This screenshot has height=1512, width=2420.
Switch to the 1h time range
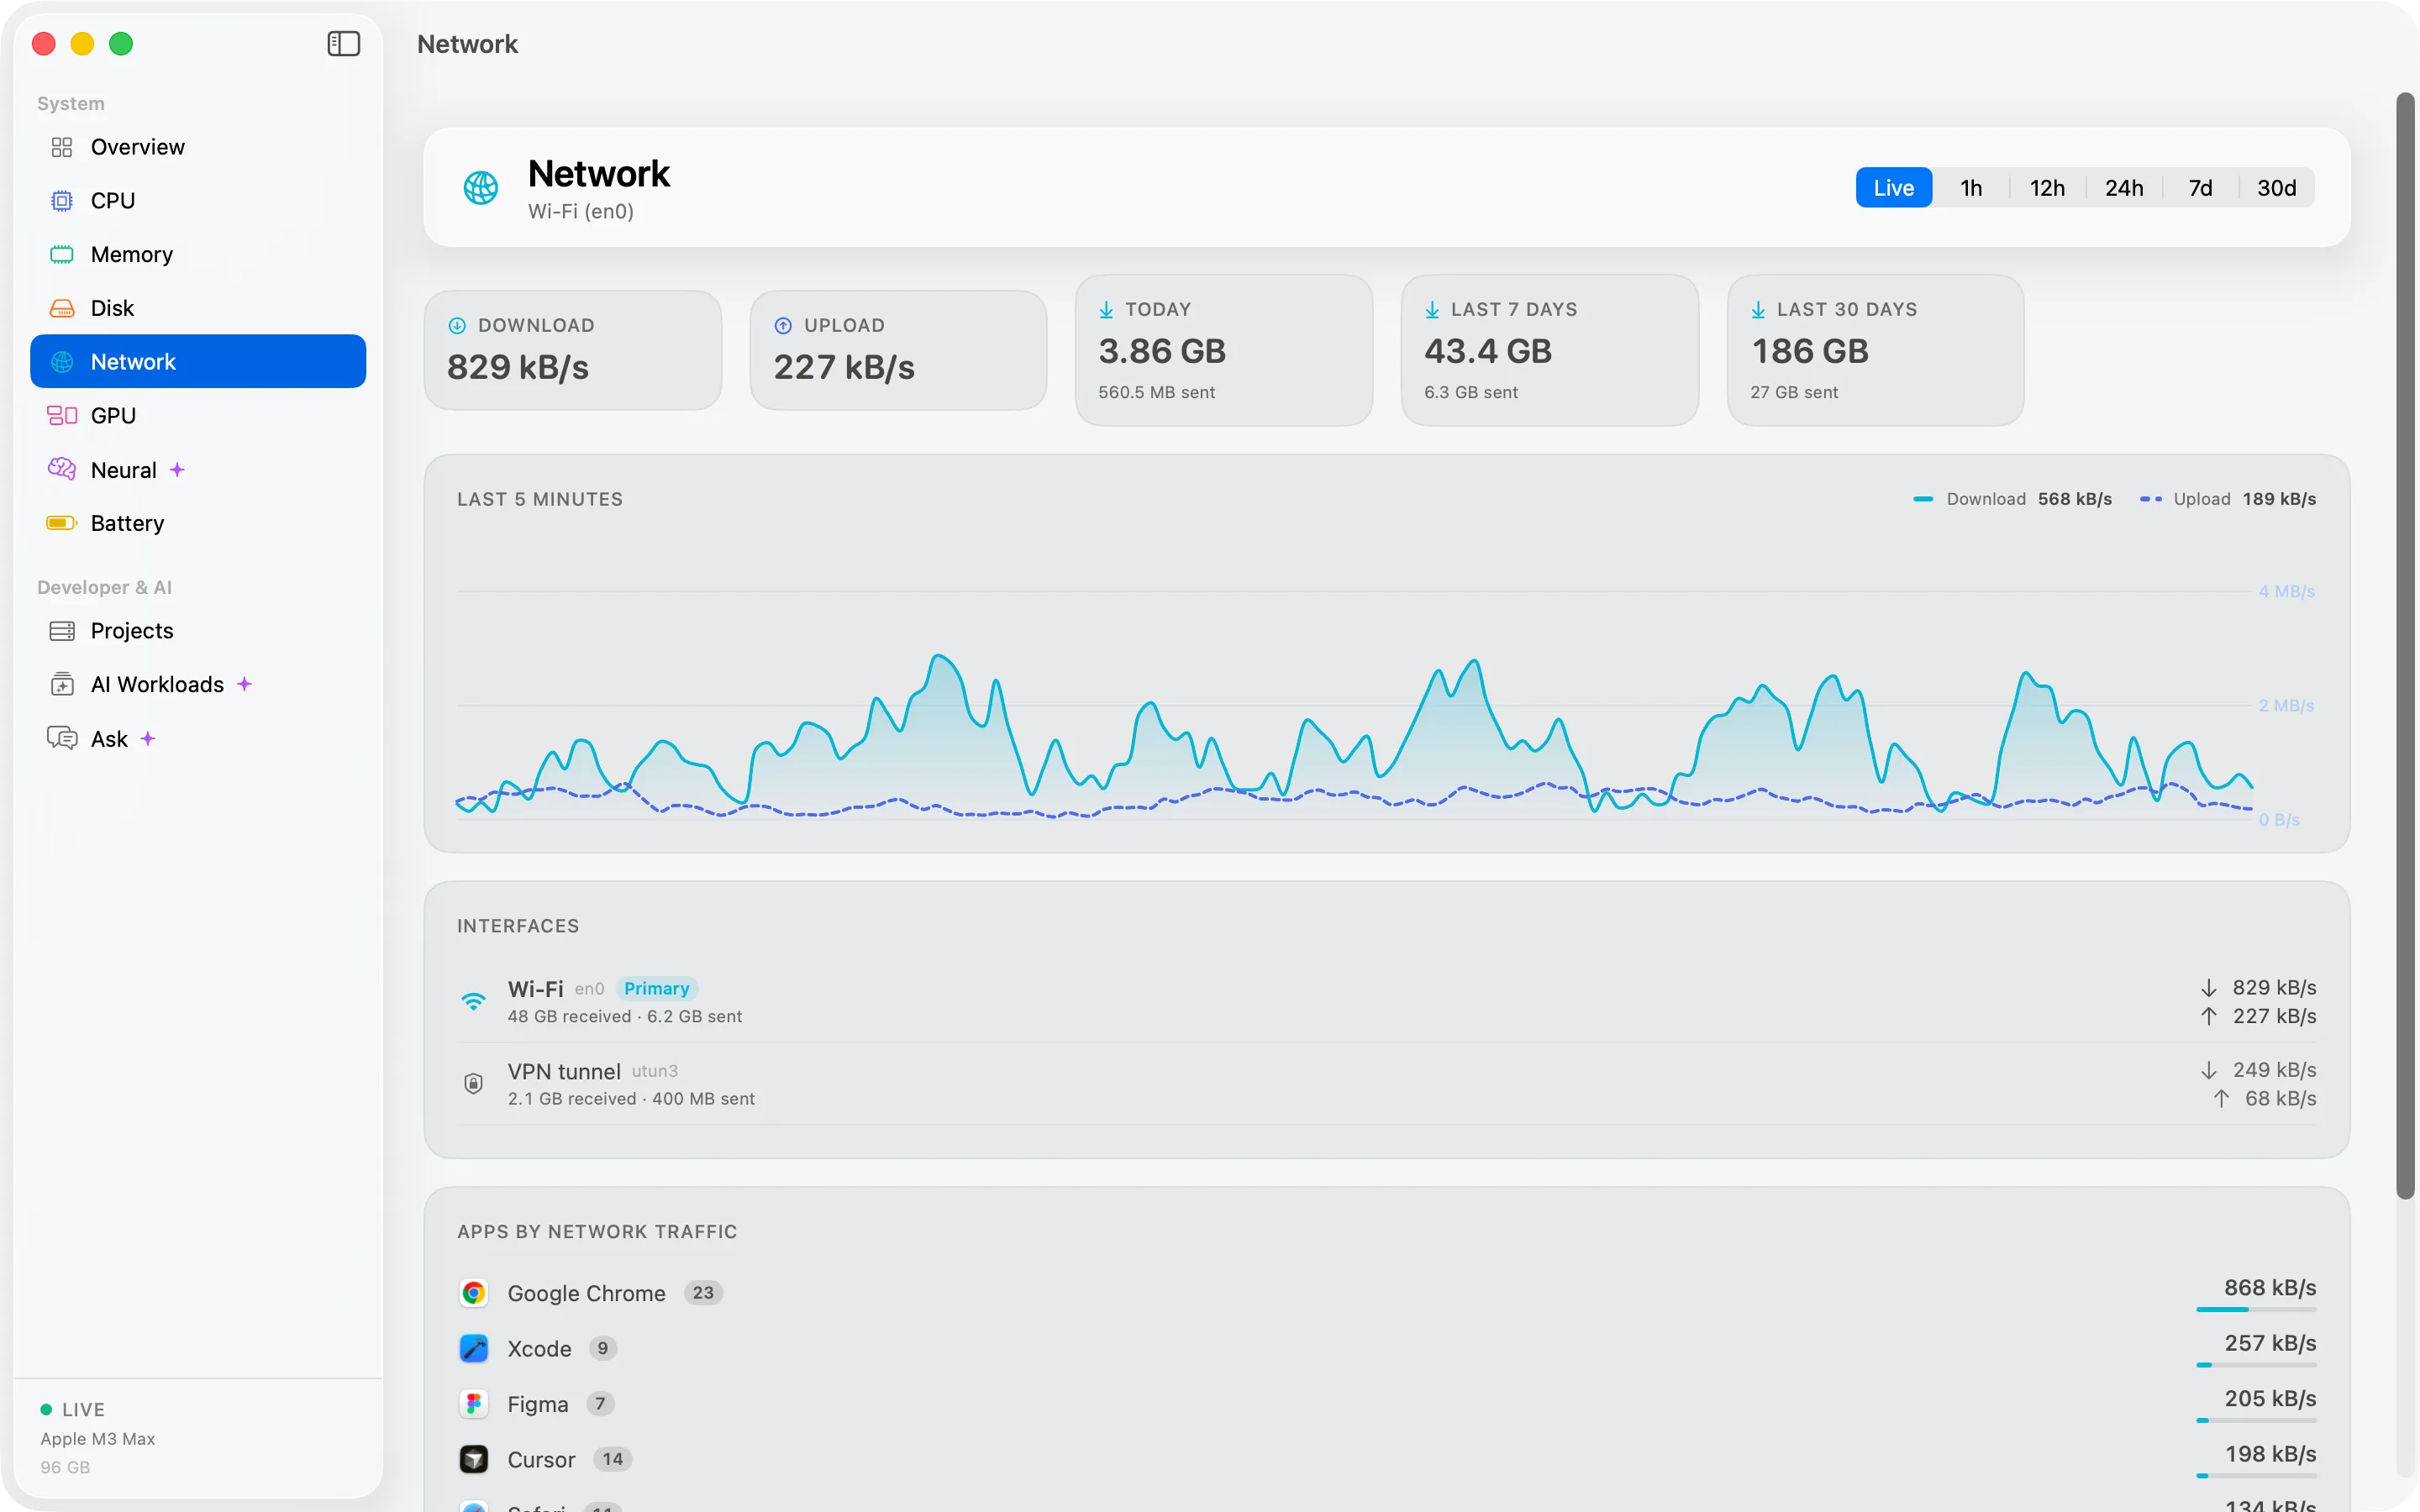(1970, 188)
